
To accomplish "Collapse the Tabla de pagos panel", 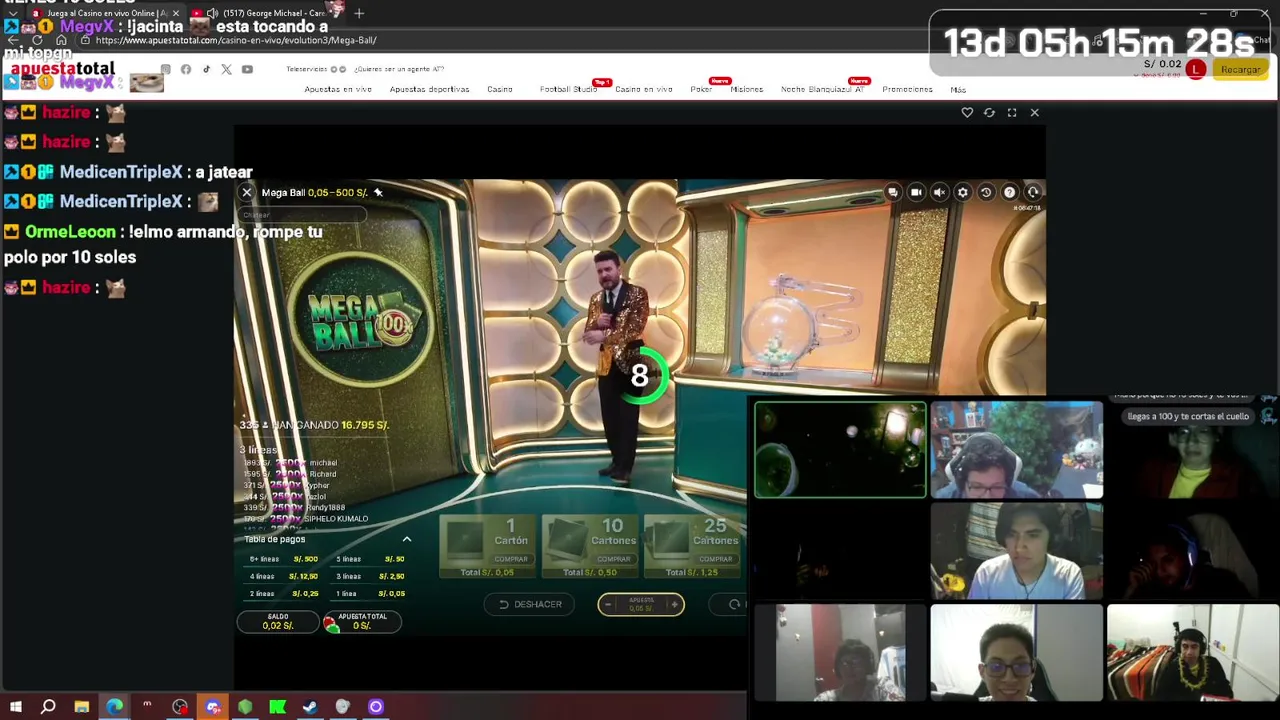I will tap(406, 539).
